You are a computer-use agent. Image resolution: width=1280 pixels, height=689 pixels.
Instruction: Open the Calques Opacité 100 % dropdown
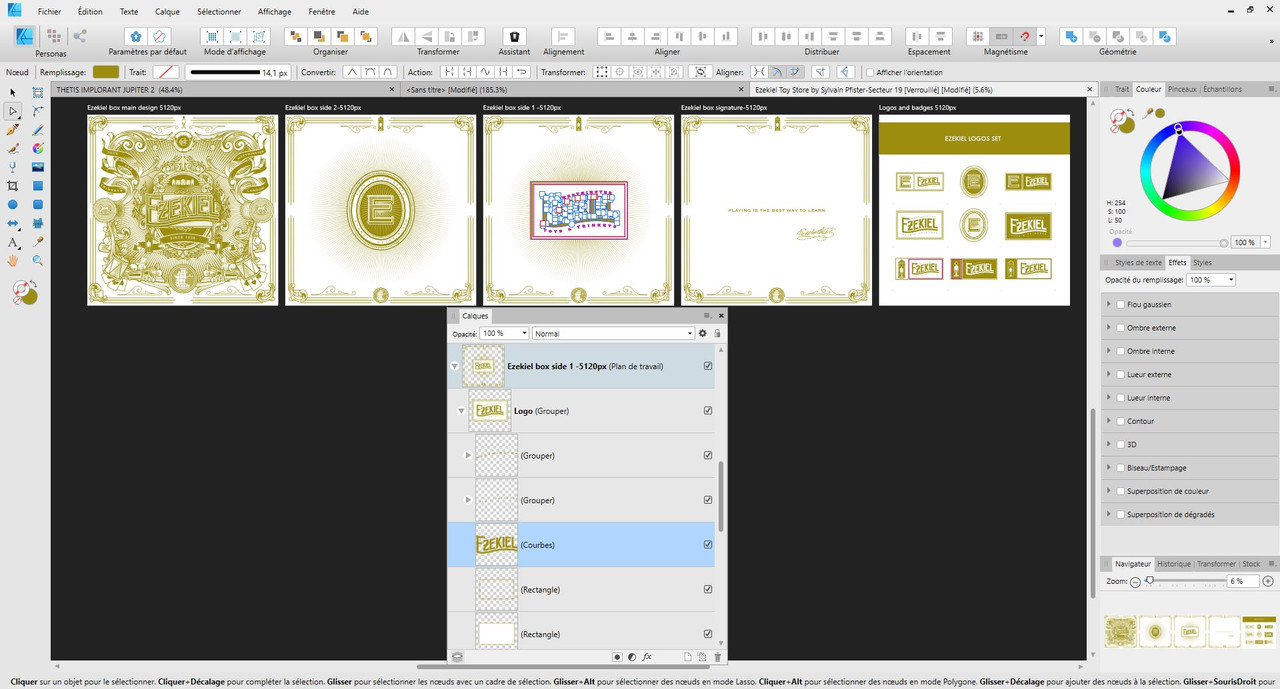[504, 333]
